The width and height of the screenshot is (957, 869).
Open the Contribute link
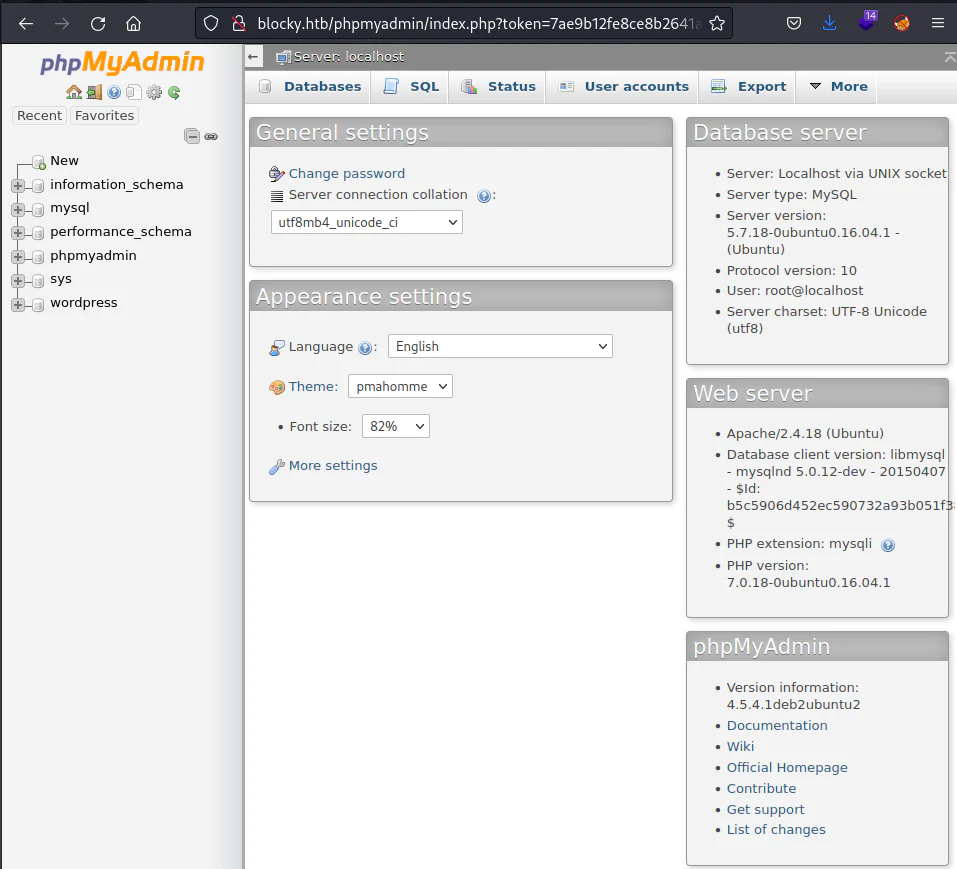pyautogui.click(x=761, y=788)
